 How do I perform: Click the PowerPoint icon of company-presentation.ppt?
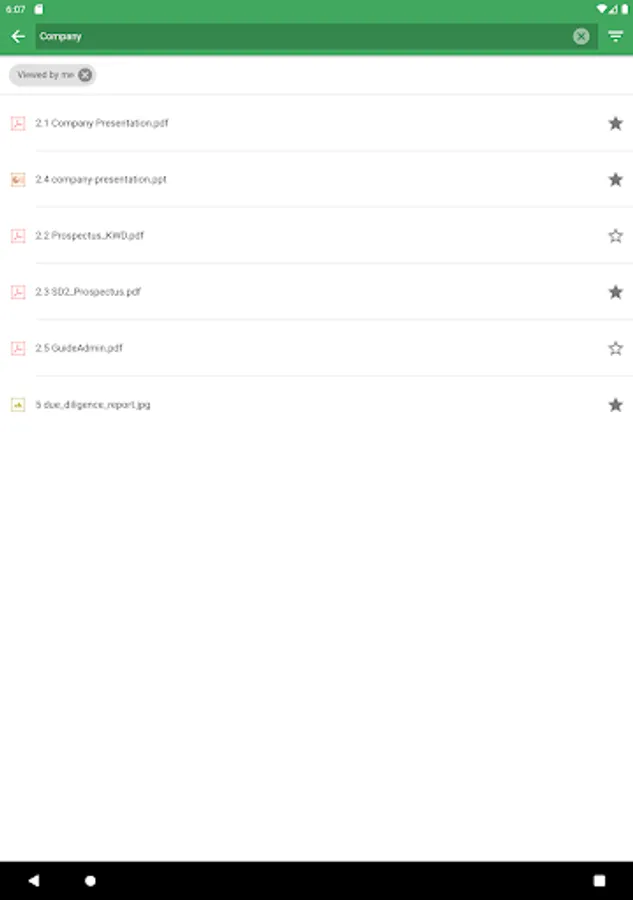click(18, 180)
